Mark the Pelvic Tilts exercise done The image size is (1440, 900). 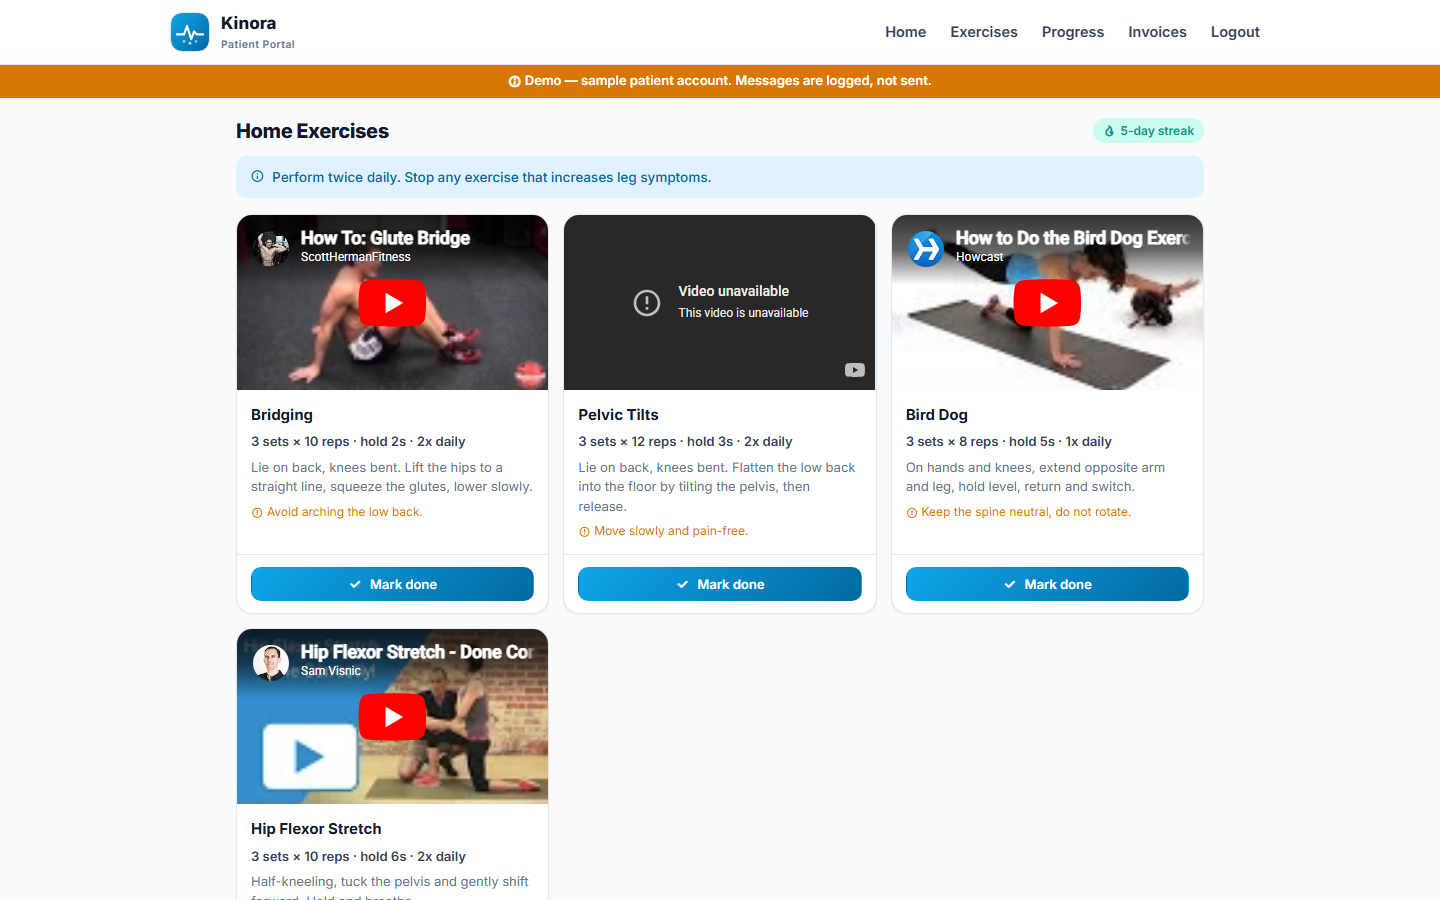point(720,584)
